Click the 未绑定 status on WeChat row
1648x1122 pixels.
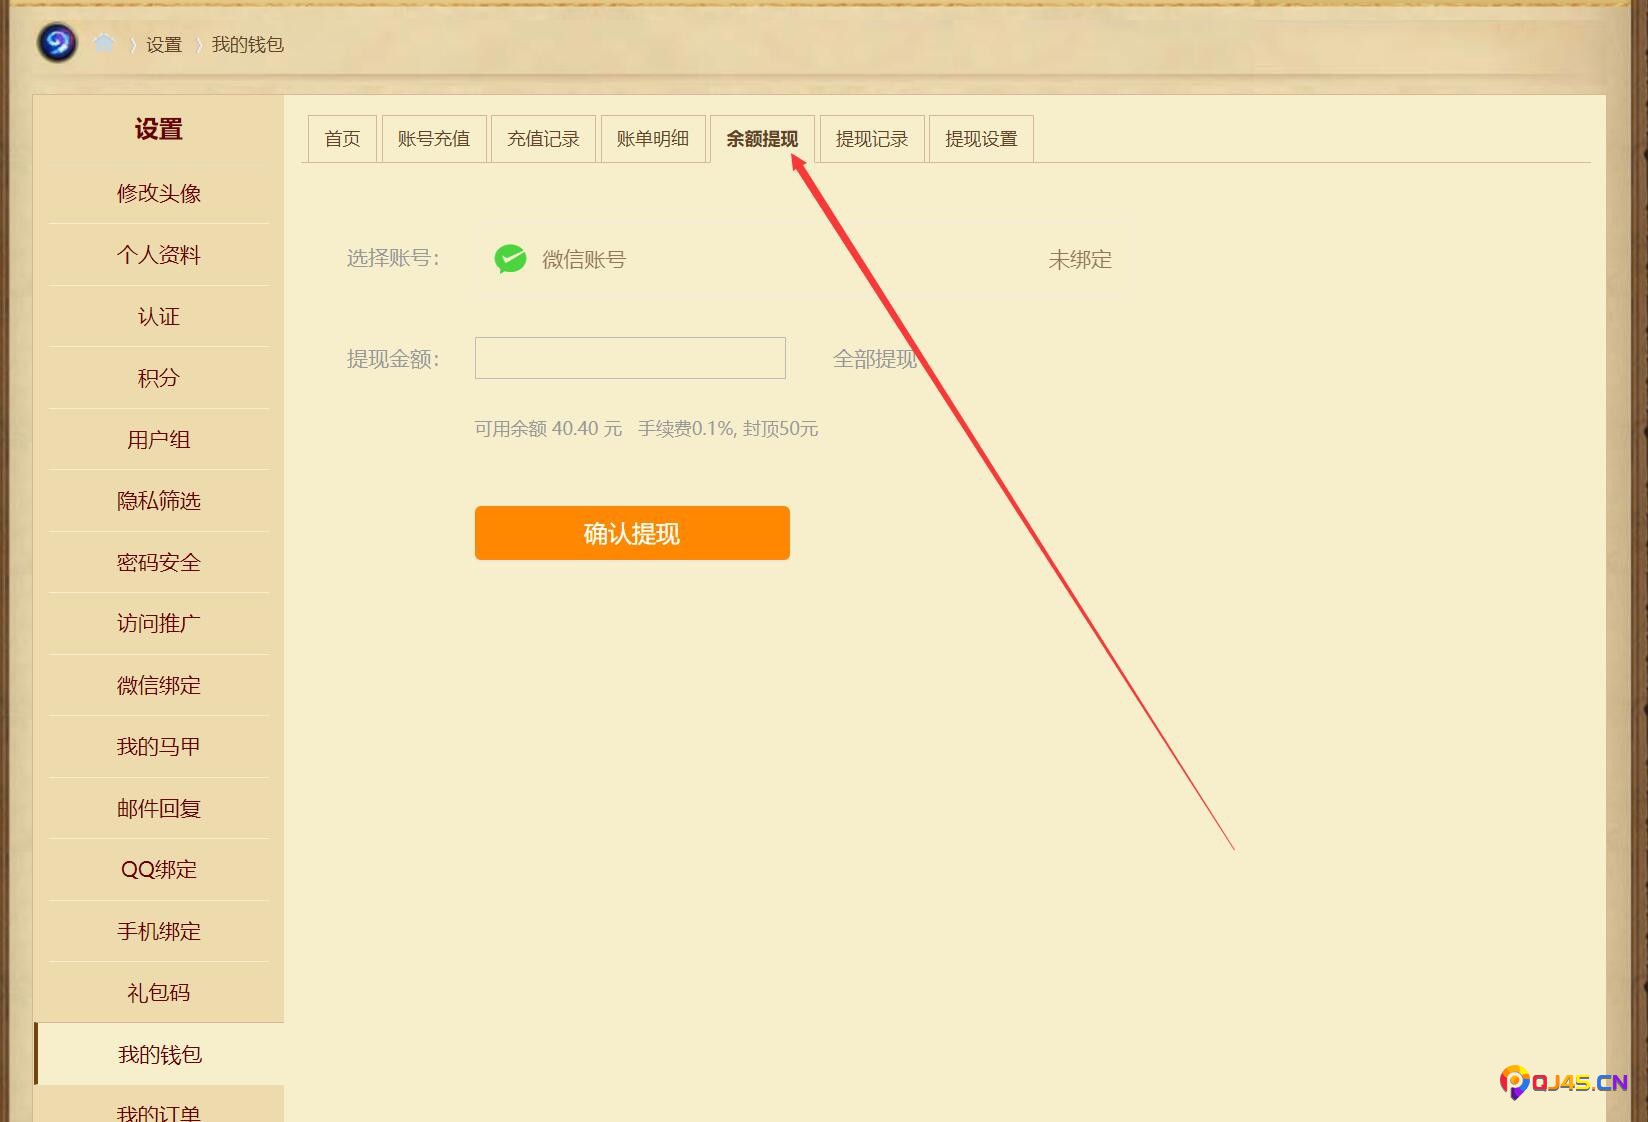(x=1079, y=260)
